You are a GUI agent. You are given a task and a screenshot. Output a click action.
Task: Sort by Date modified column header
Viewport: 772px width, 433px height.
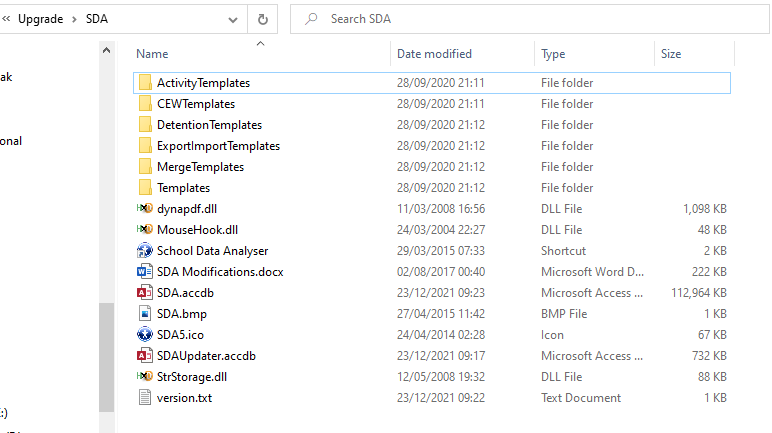[434, 54]
